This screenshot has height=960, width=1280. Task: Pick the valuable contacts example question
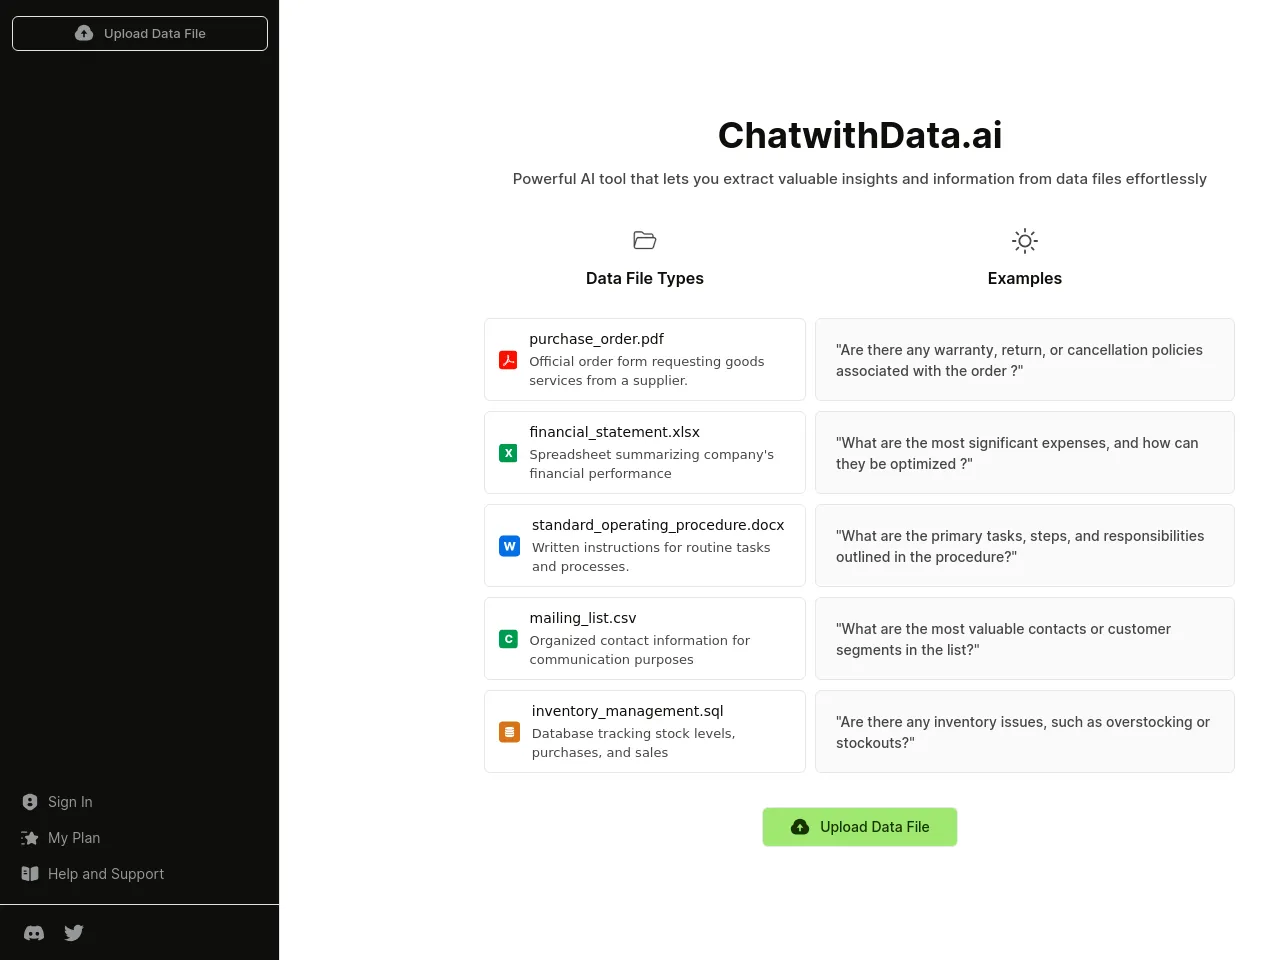(1024, 639)
